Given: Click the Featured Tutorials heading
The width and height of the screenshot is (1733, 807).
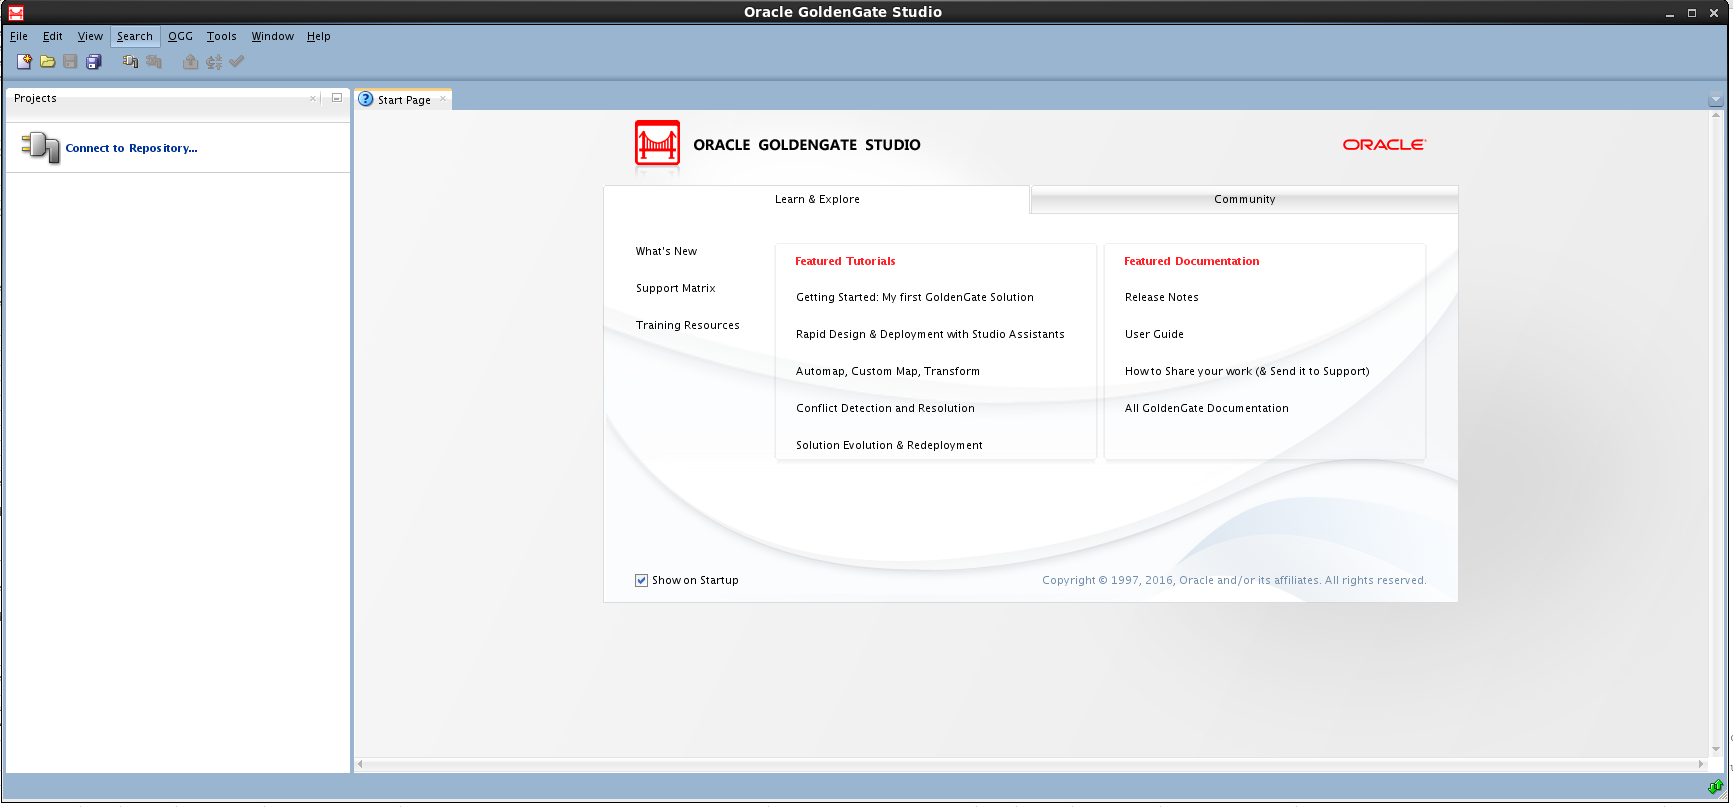Looking at the screenshot, I should coord(845,262).
